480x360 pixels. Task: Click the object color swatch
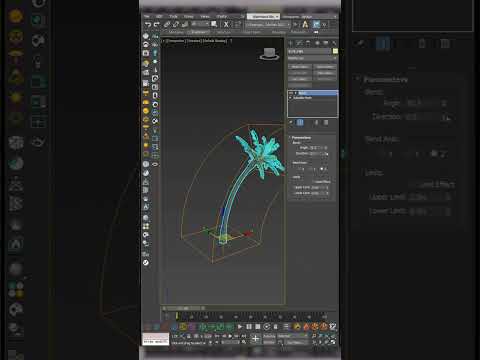[335, 51]
